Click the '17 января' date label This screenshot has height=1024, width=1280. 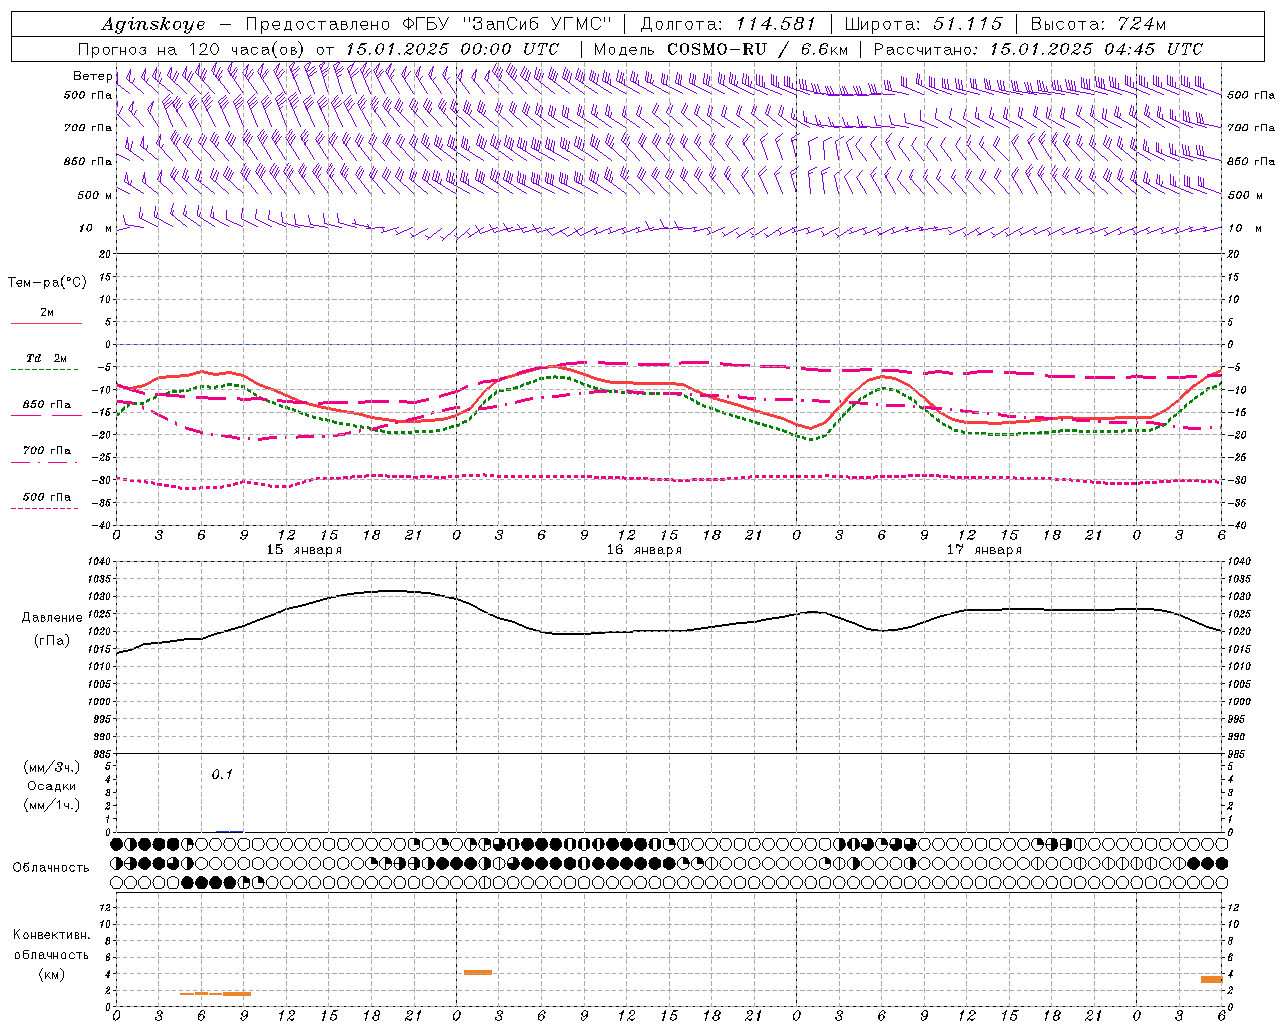pyautogui.click(x=984, y=550)
